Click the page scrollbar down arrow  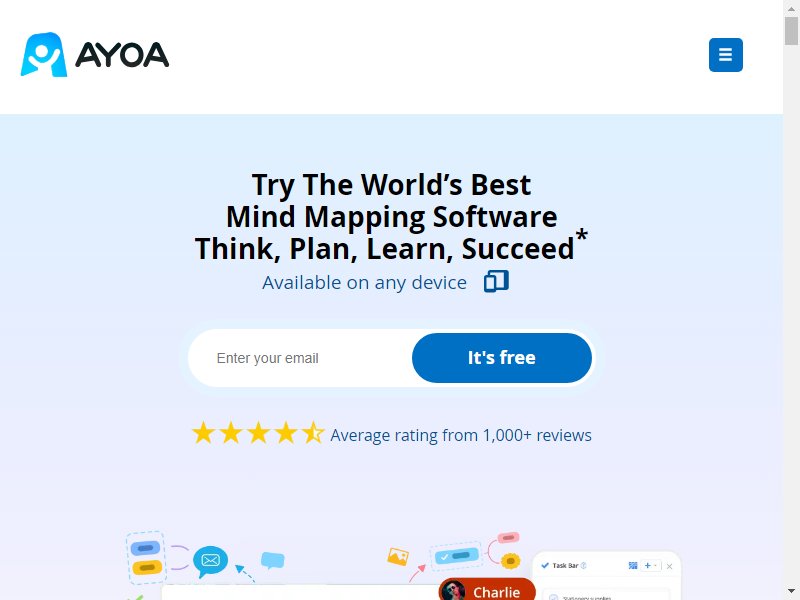791,591
